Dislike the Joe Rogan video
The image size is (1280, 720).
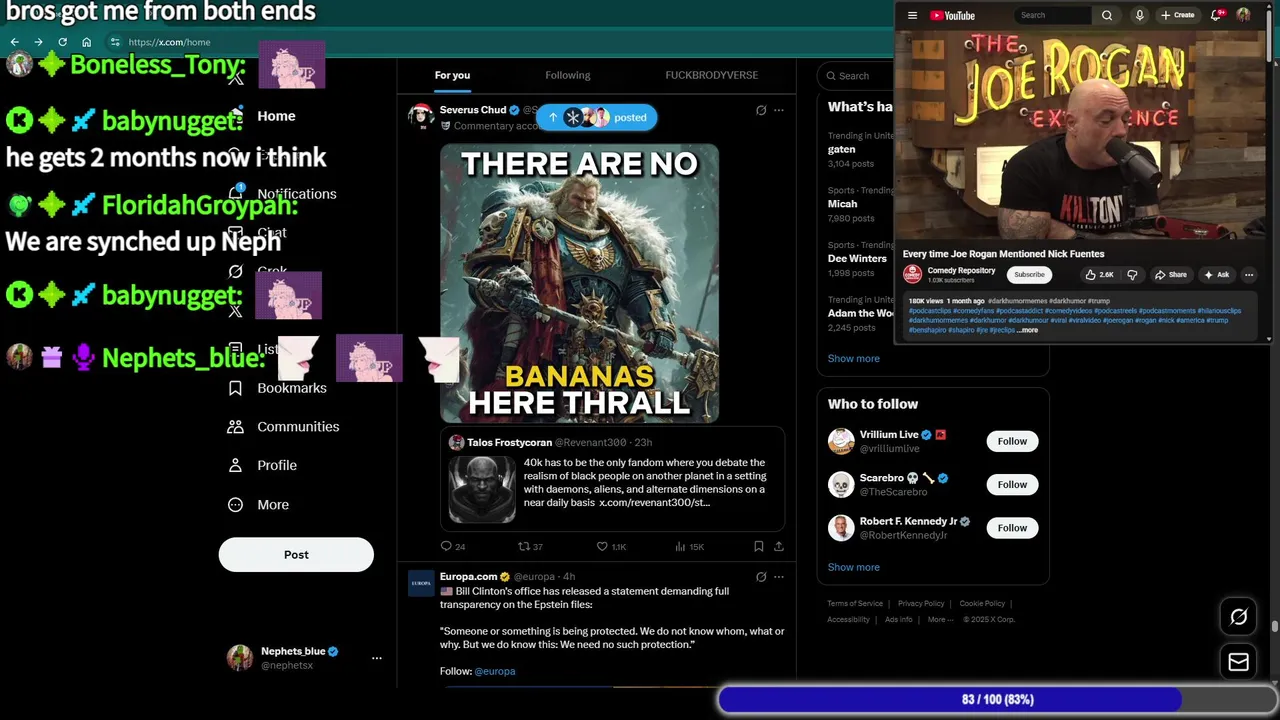(1132, 275)
